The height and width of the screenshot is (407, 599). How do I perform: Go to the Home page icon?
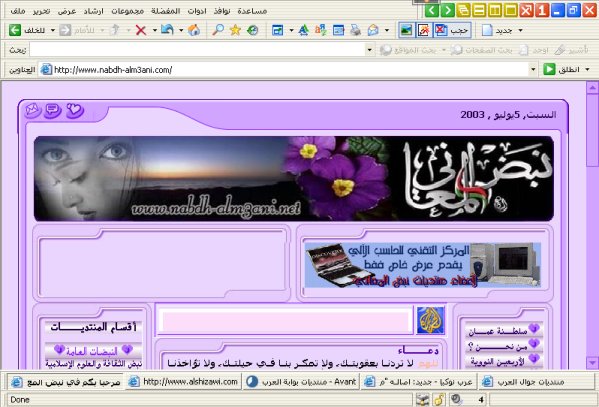tap(194, 30)
